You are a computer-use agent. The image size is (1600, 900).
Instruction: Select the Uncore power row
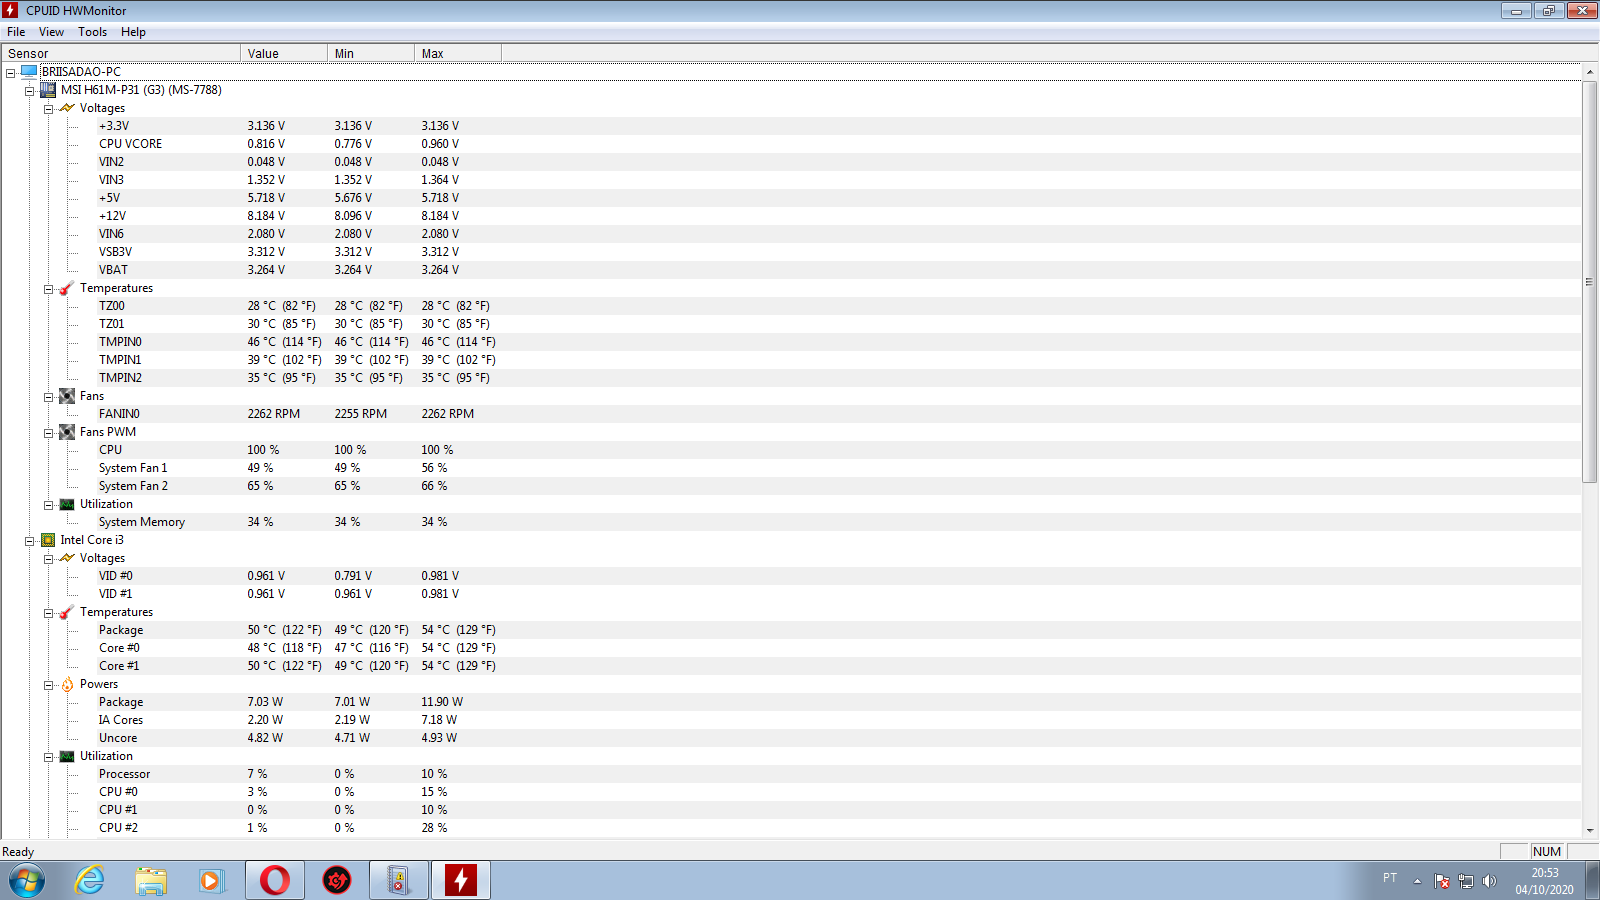click(x=790, y=738)
